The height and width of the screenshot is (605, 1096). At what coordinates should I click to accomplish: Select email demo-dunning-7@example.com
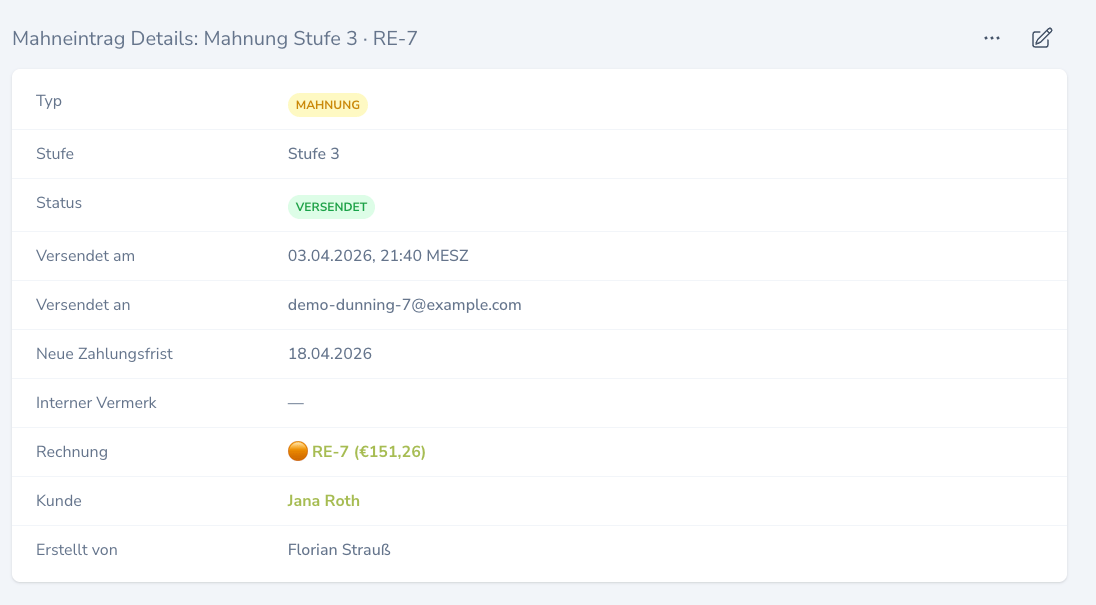point(405,305)
